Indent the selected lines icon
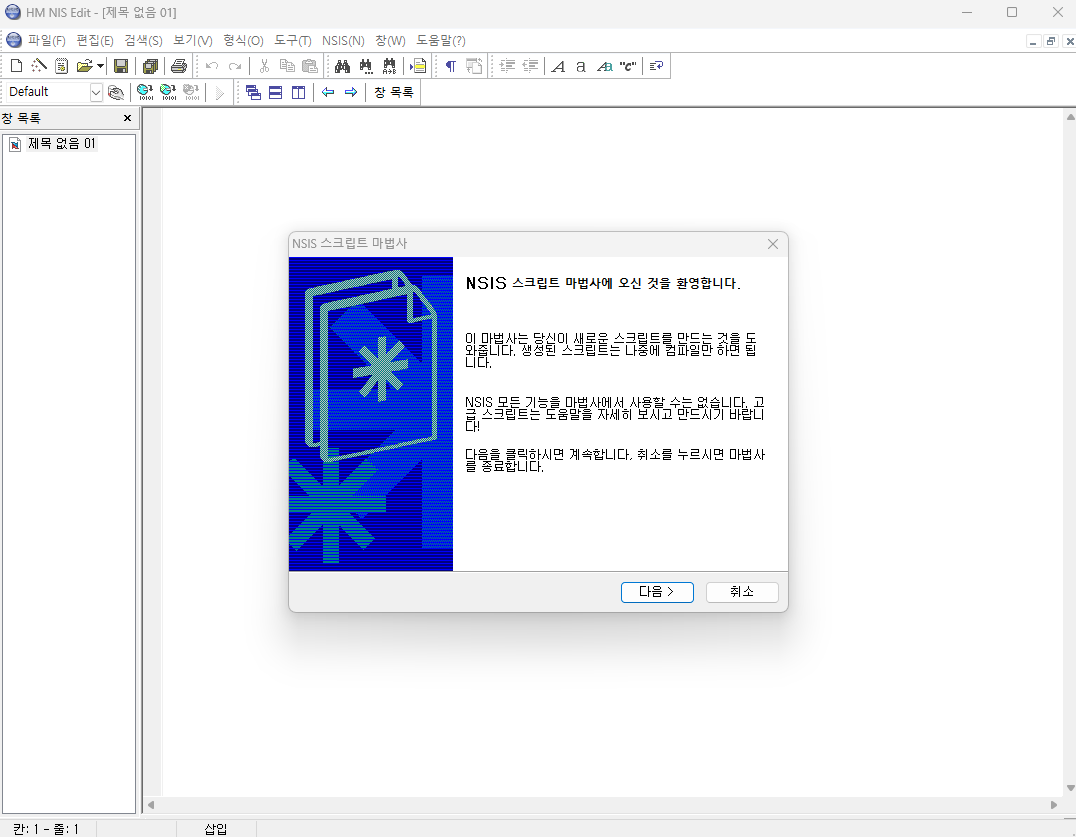 coord(508,66)
